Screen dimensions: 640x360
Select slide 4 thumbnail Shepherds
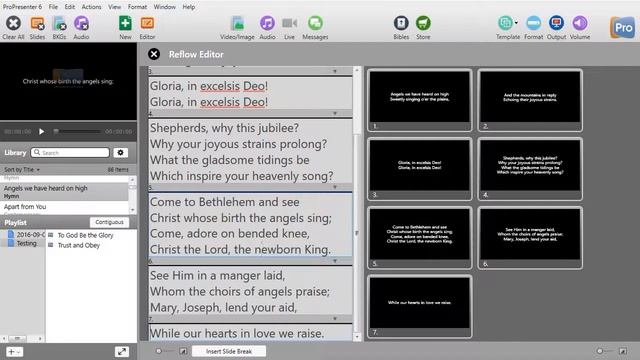coord(530,169)
